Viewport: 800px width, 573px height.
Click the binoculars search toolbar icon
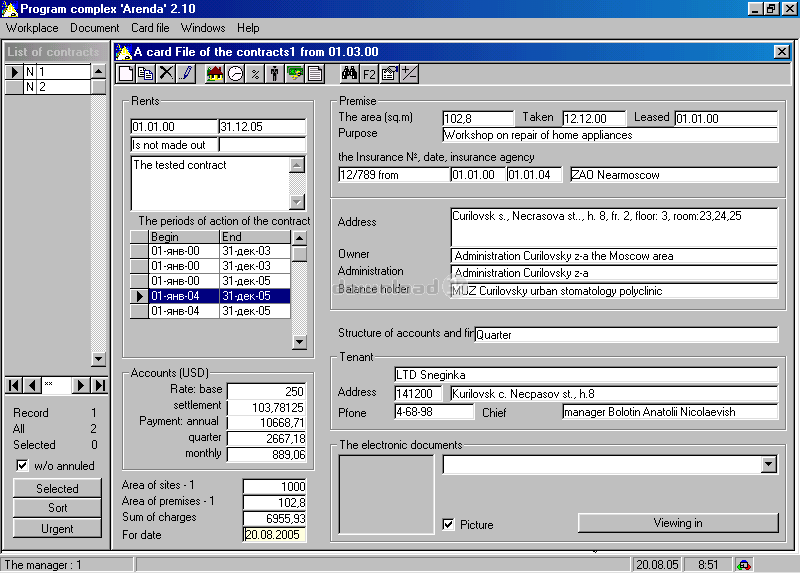349,74
